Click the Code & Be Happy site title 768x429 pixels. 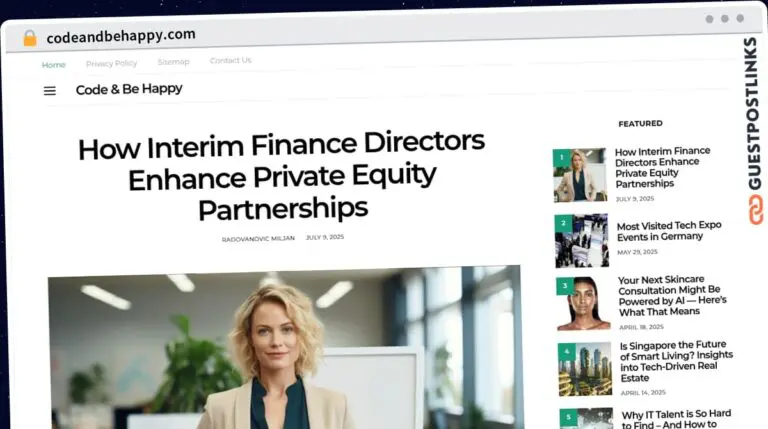[129, 89]
